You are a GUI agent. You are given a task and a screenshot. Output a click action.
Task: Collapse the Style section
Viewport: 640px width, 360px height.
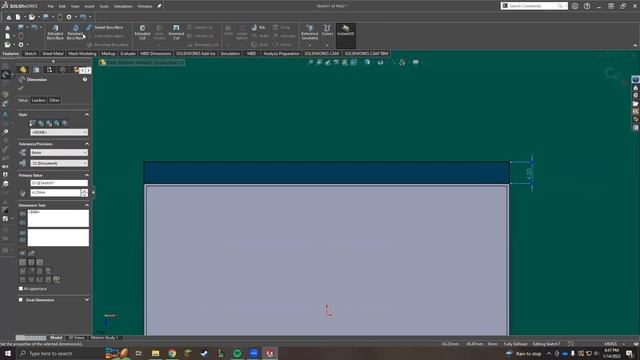[87, 115]
